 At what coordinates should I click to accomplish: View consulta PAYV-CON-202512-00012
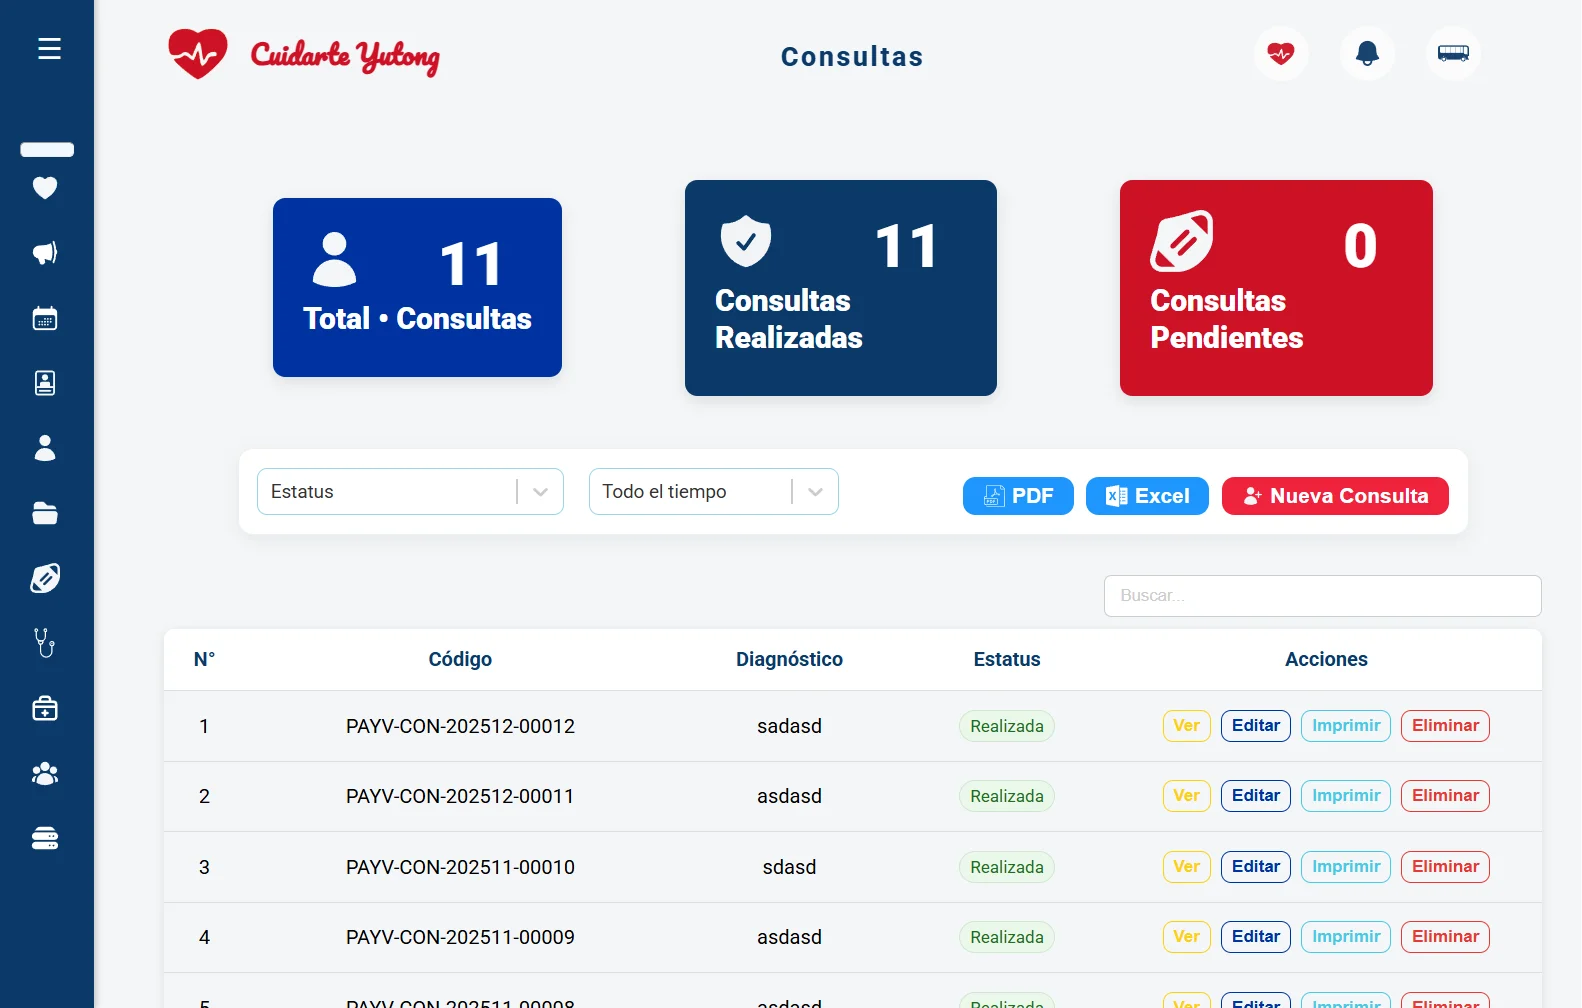click(x=1187, y=726)
